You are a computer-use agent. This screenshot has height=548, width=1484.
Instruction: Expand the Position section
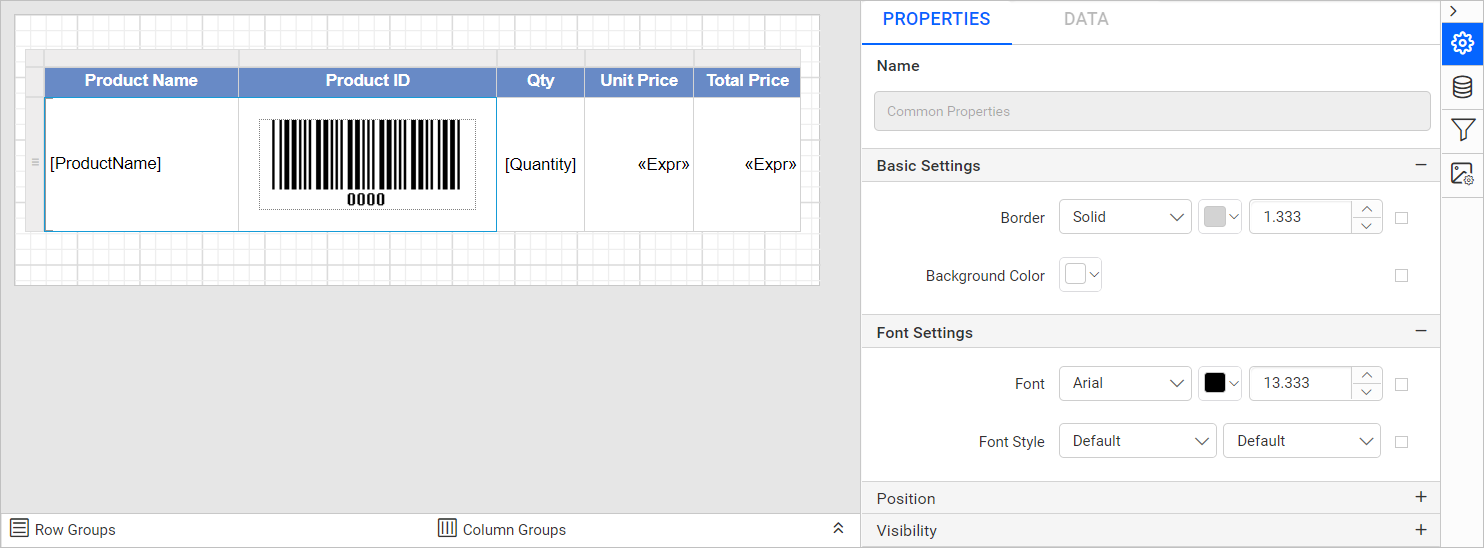(x=1420, y=498)
